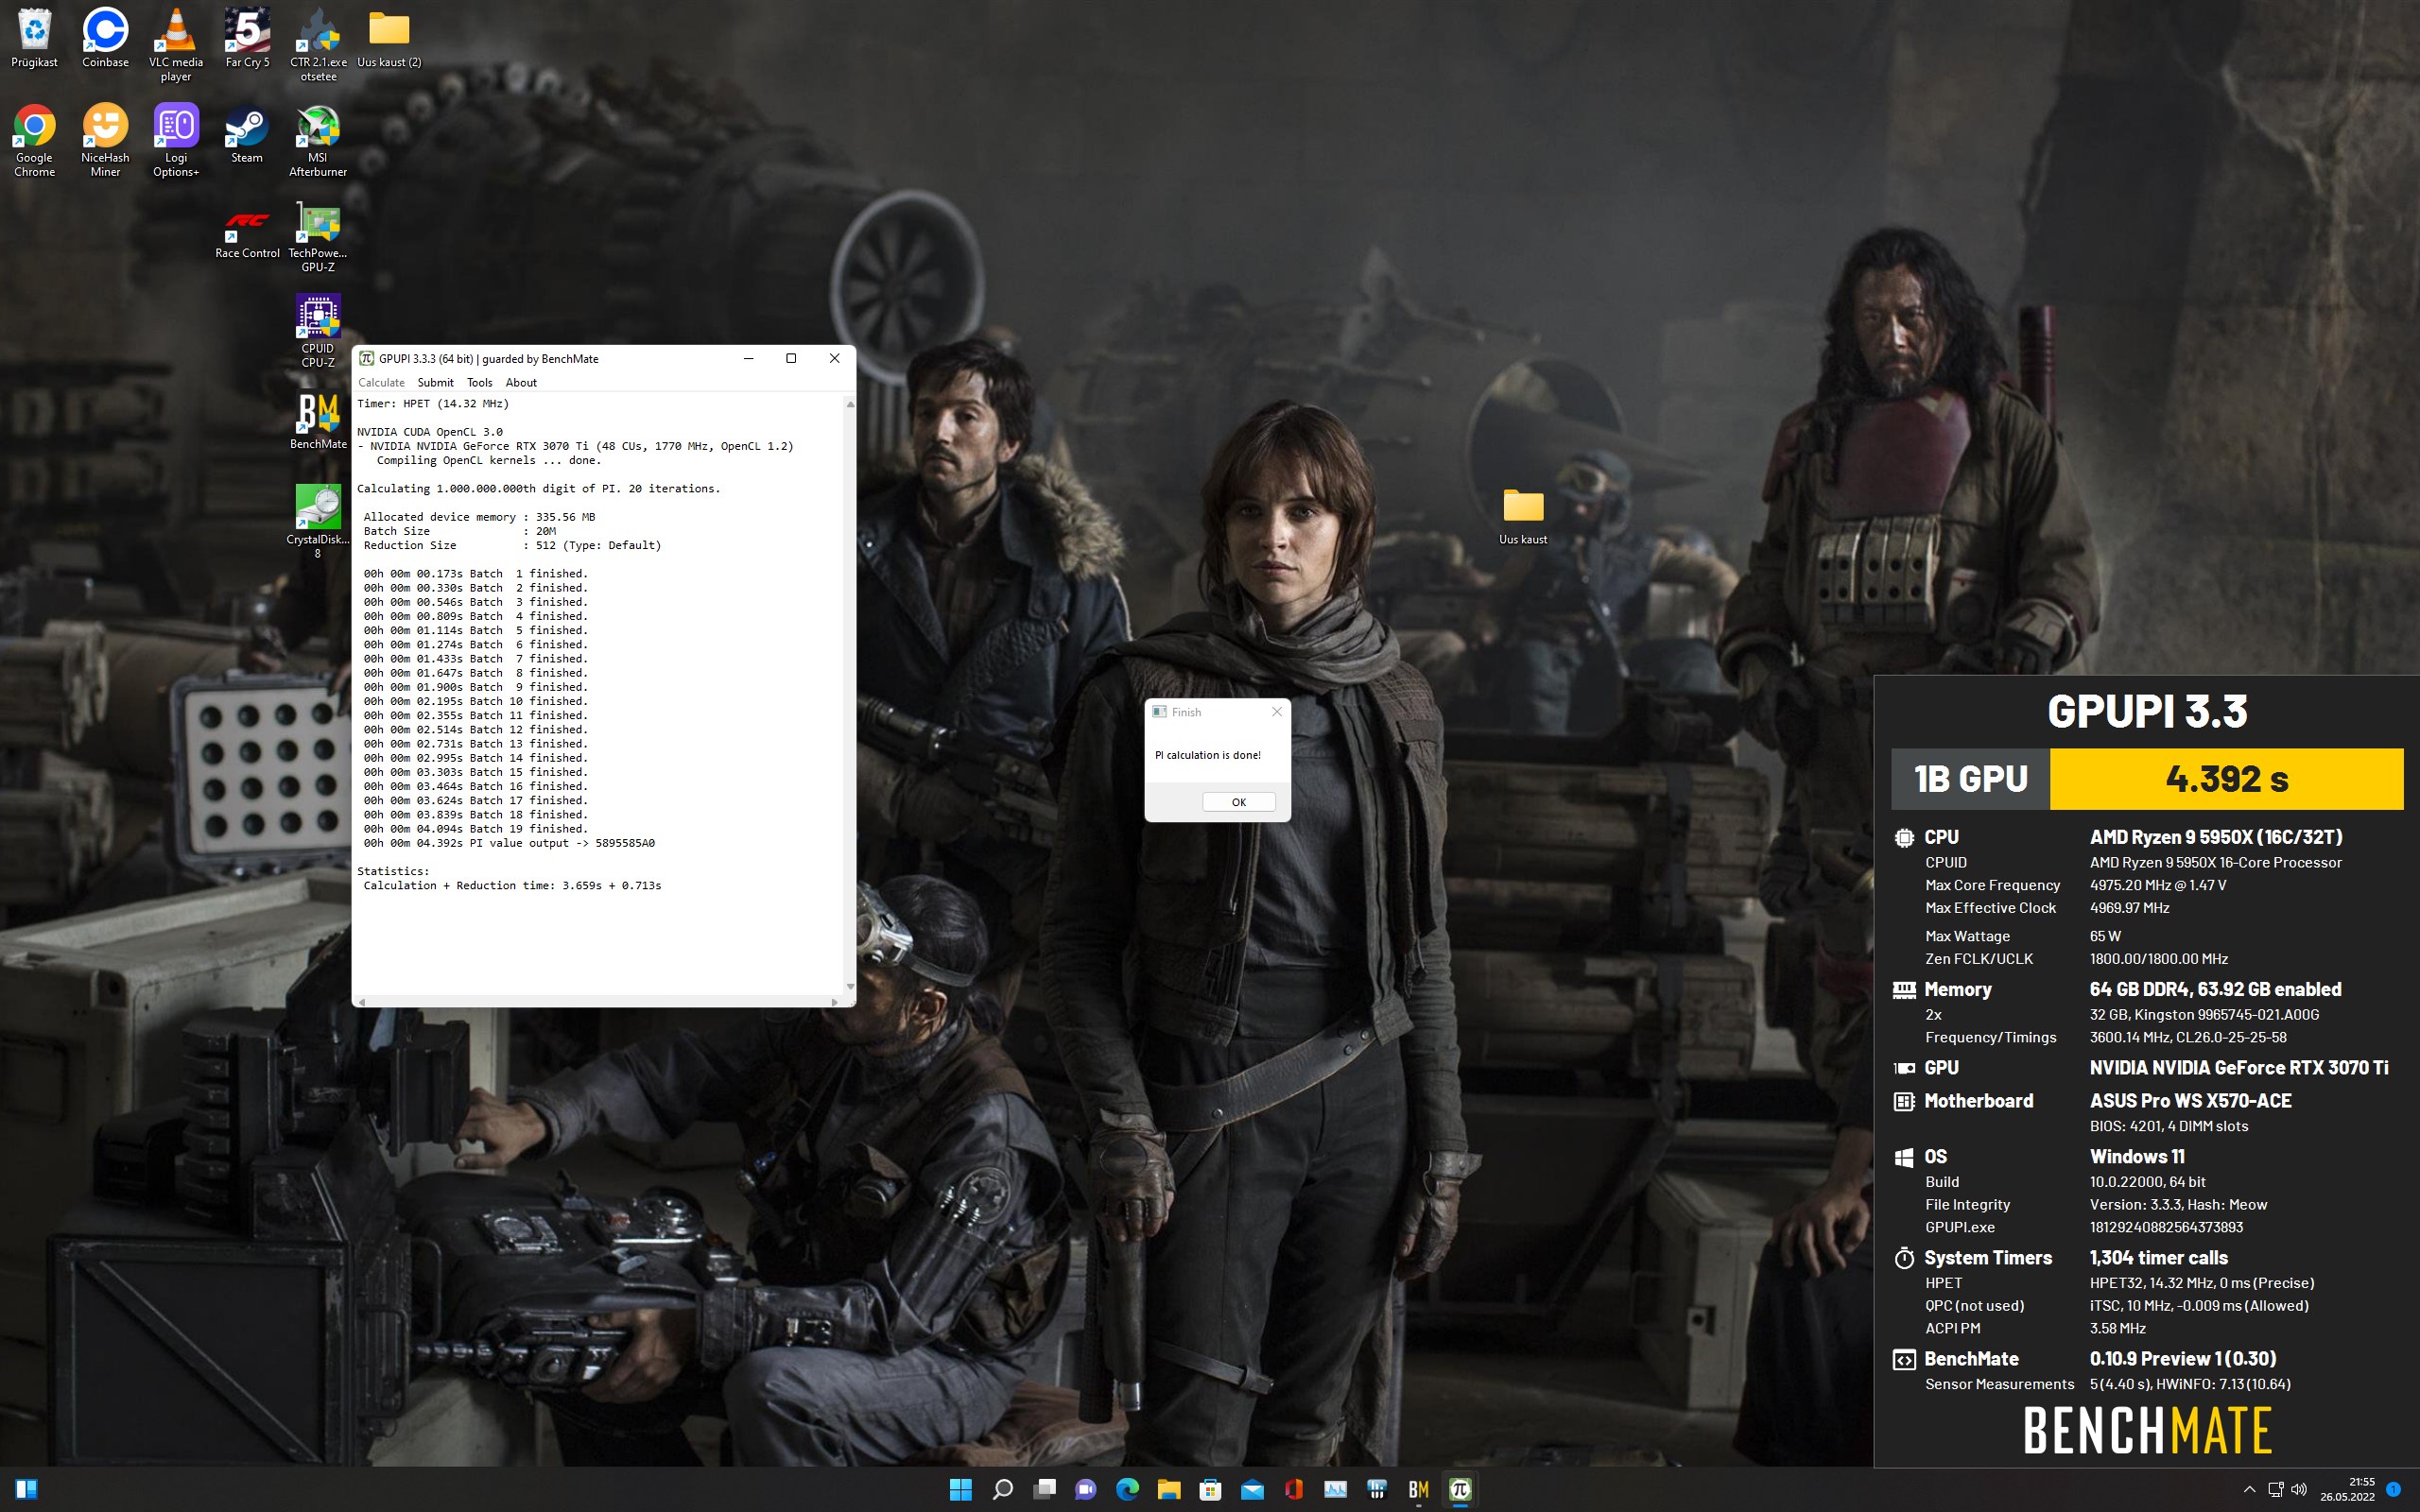
Task: Open Task View on the taskbar
Action: 1044,1489
